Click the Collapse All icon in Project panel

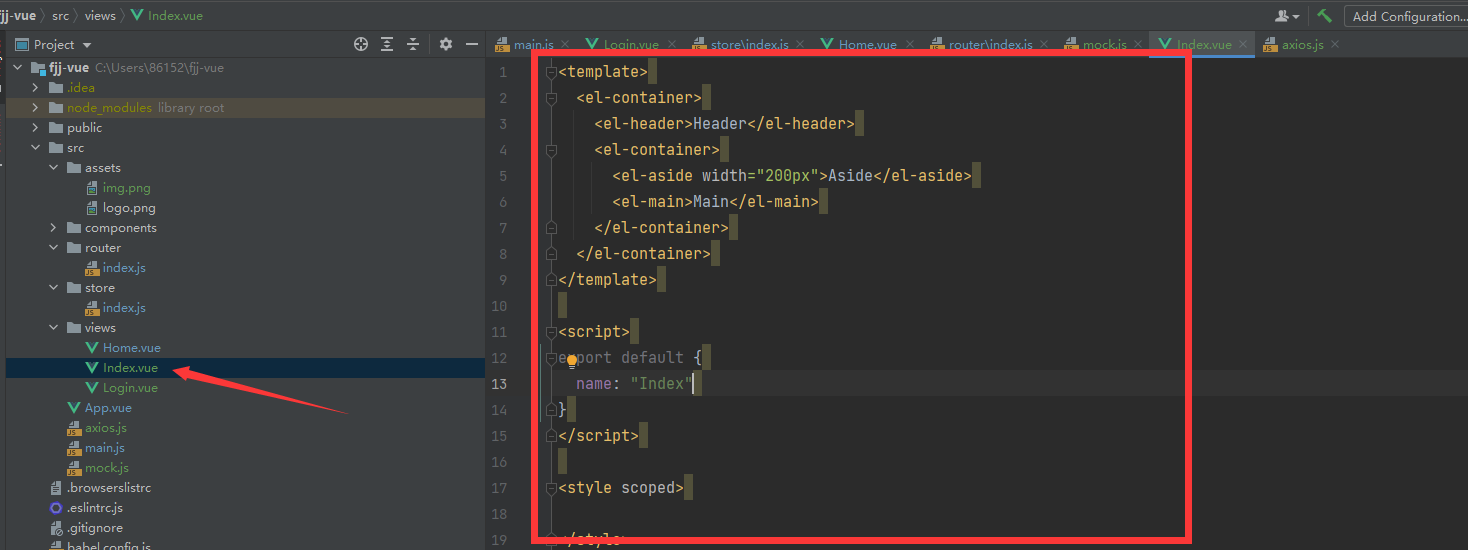(x=413, y=44)
